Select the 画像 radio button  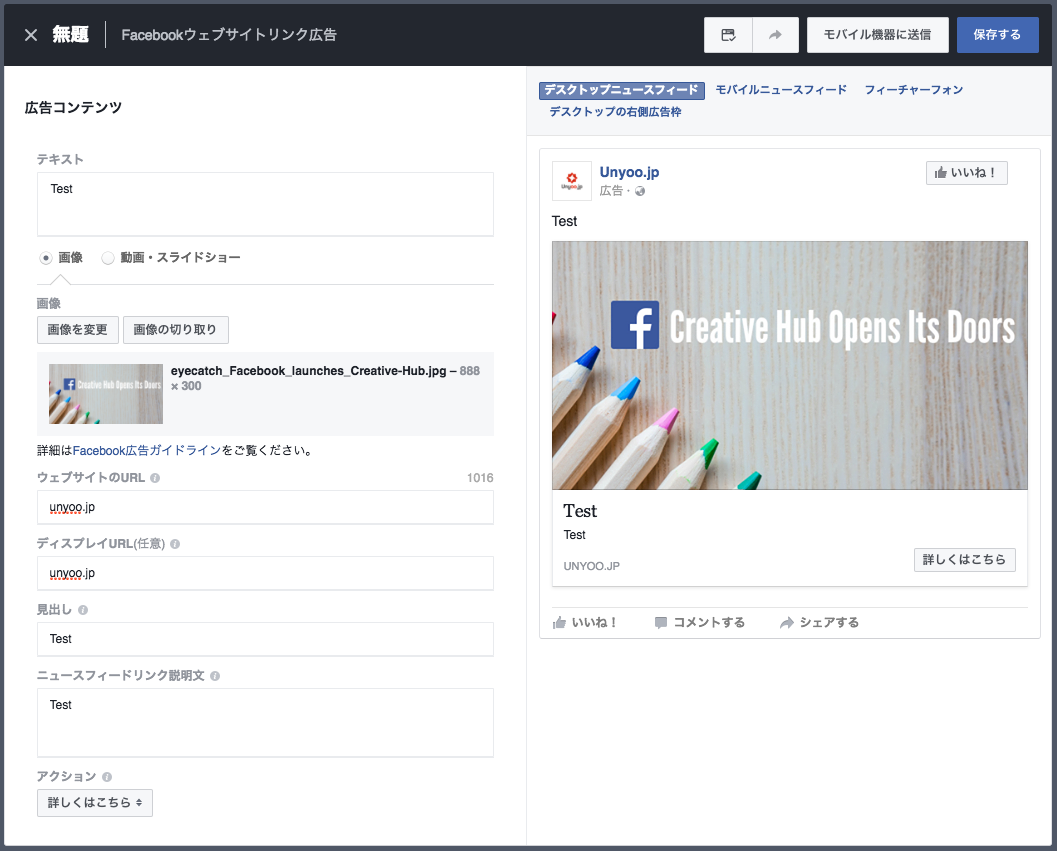tap(46, 258)
